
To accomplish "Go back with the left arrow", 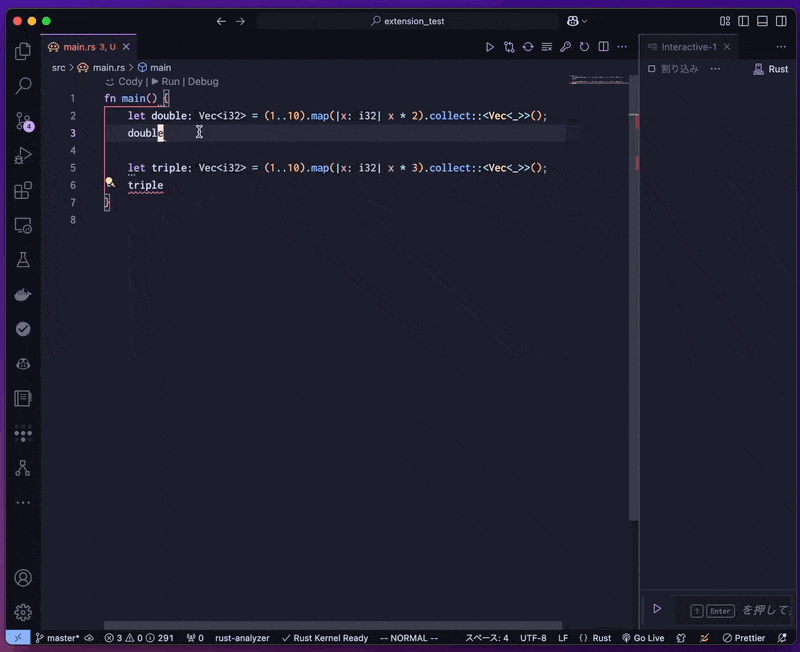I will click(x=221, y=21).
